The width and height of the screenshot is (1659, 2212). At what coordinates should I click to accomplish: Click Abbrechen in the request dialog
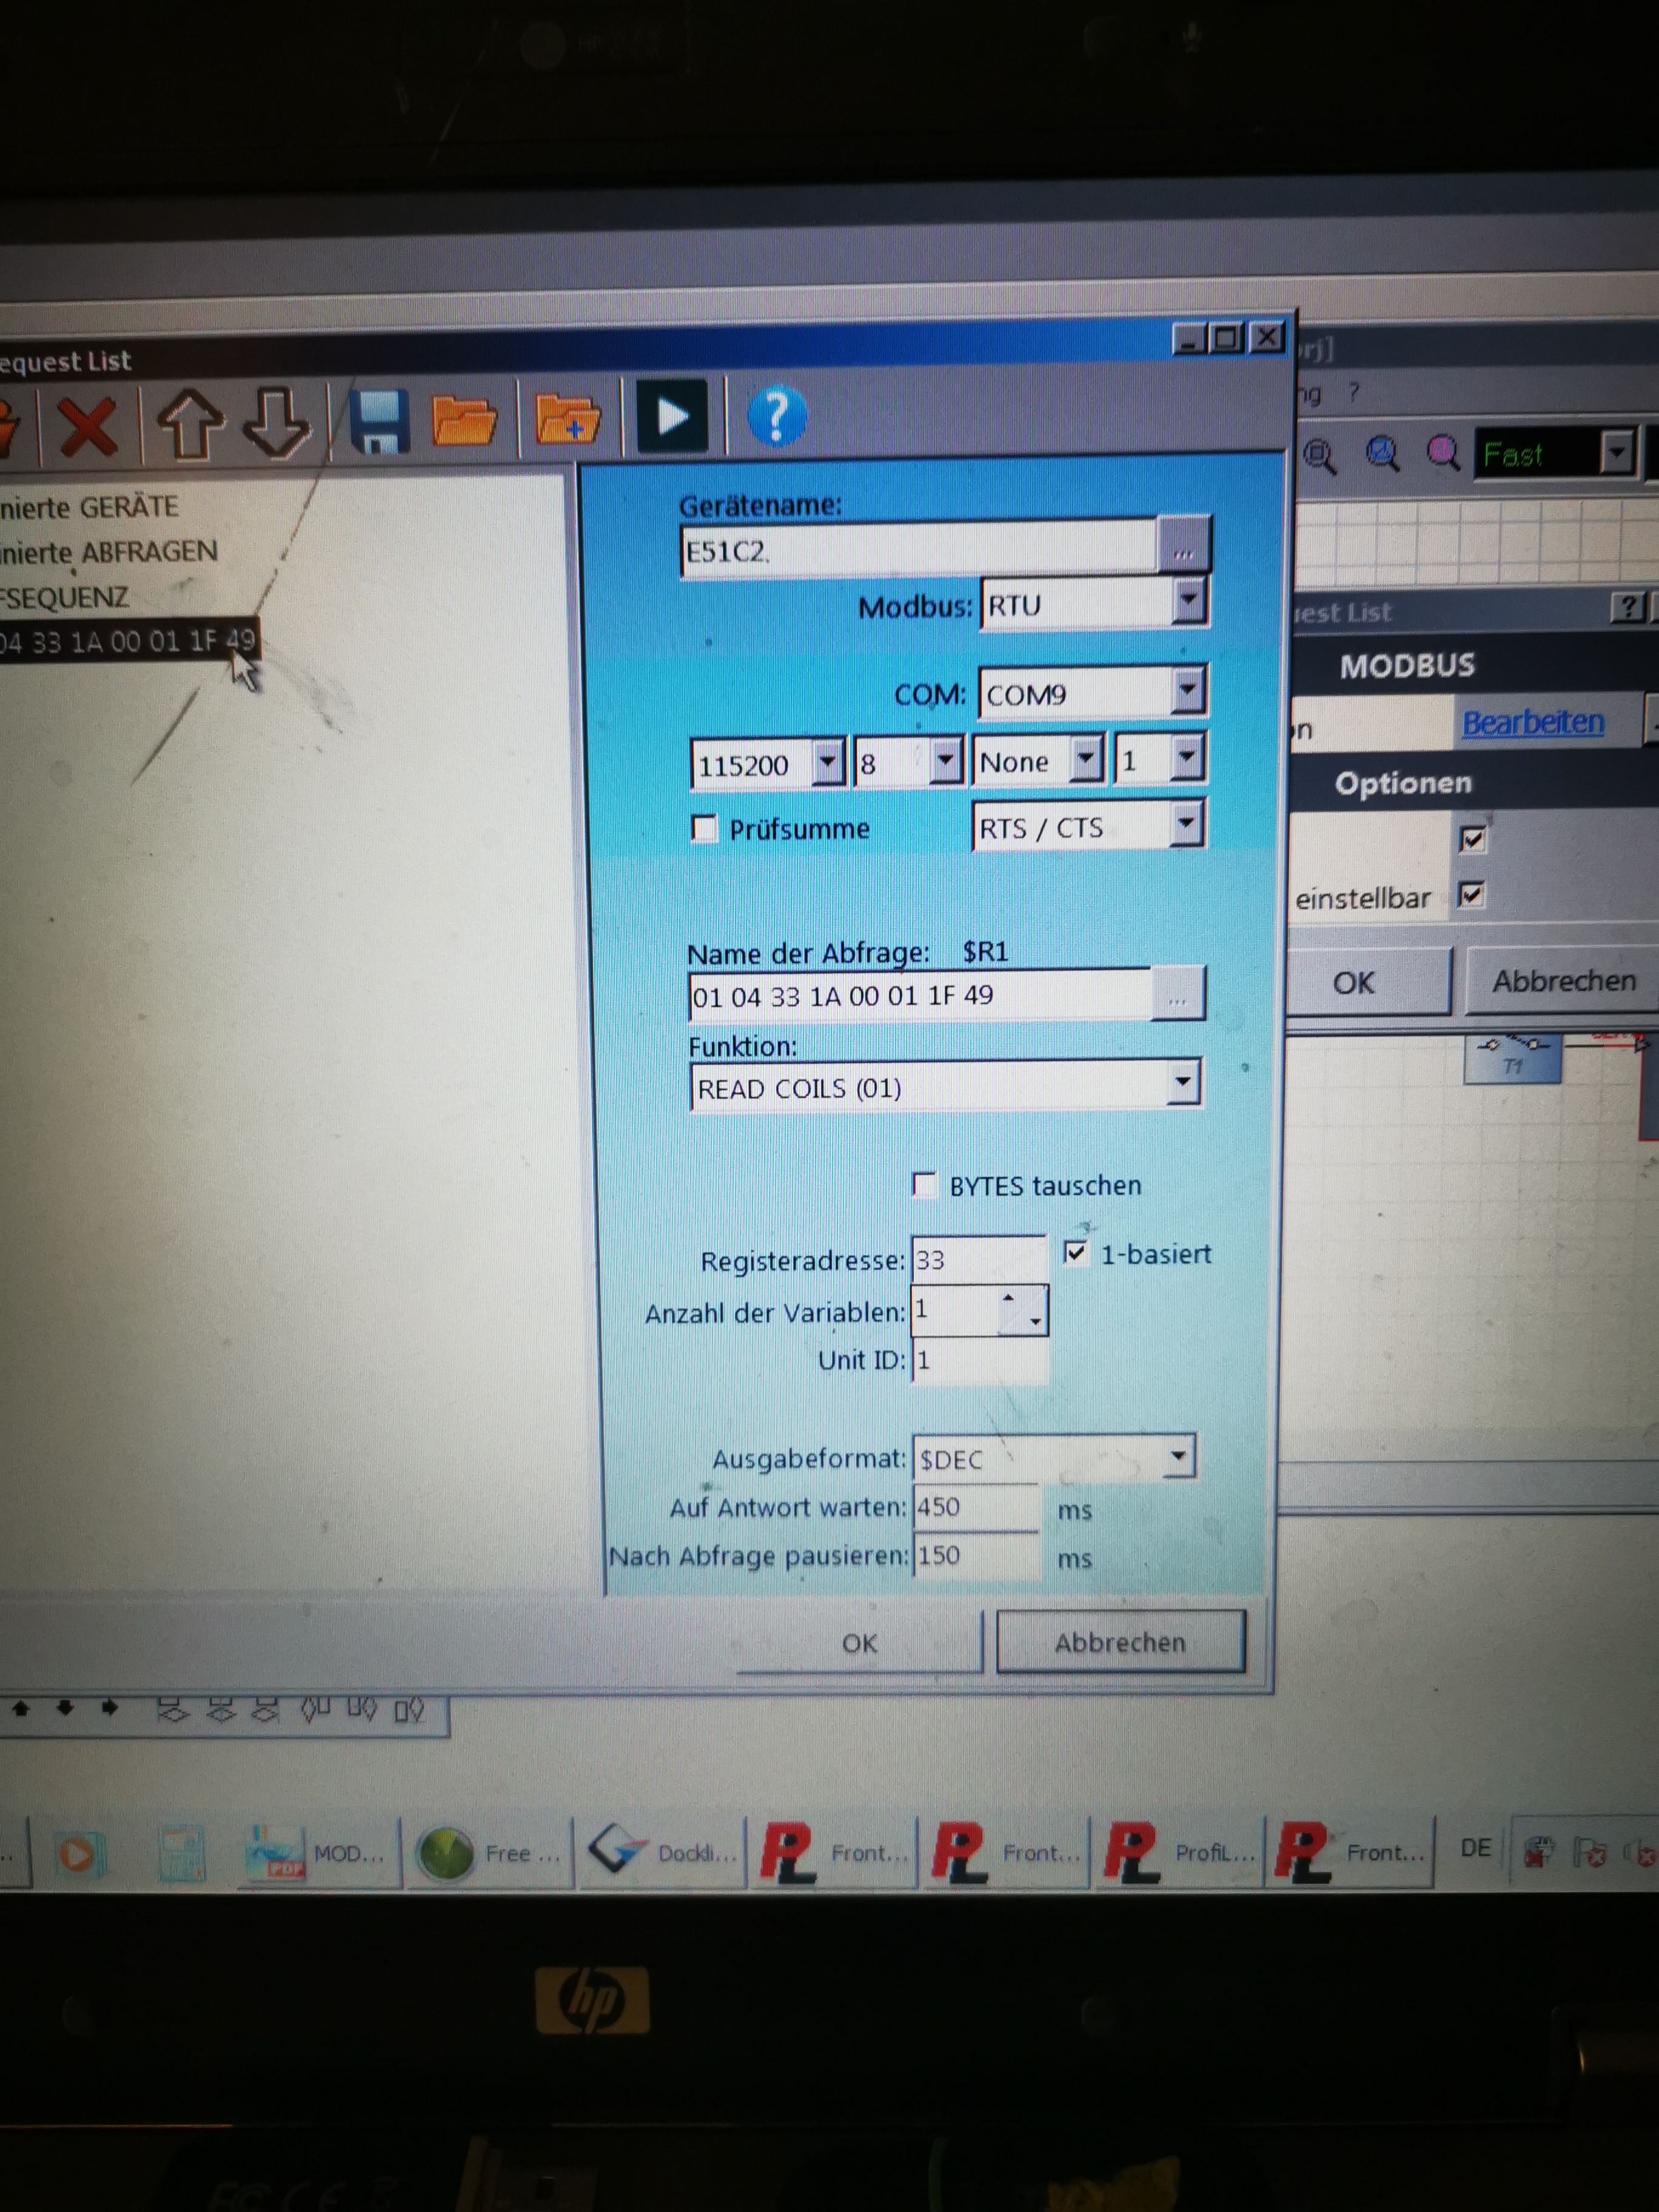[x=1120, y=1641]
